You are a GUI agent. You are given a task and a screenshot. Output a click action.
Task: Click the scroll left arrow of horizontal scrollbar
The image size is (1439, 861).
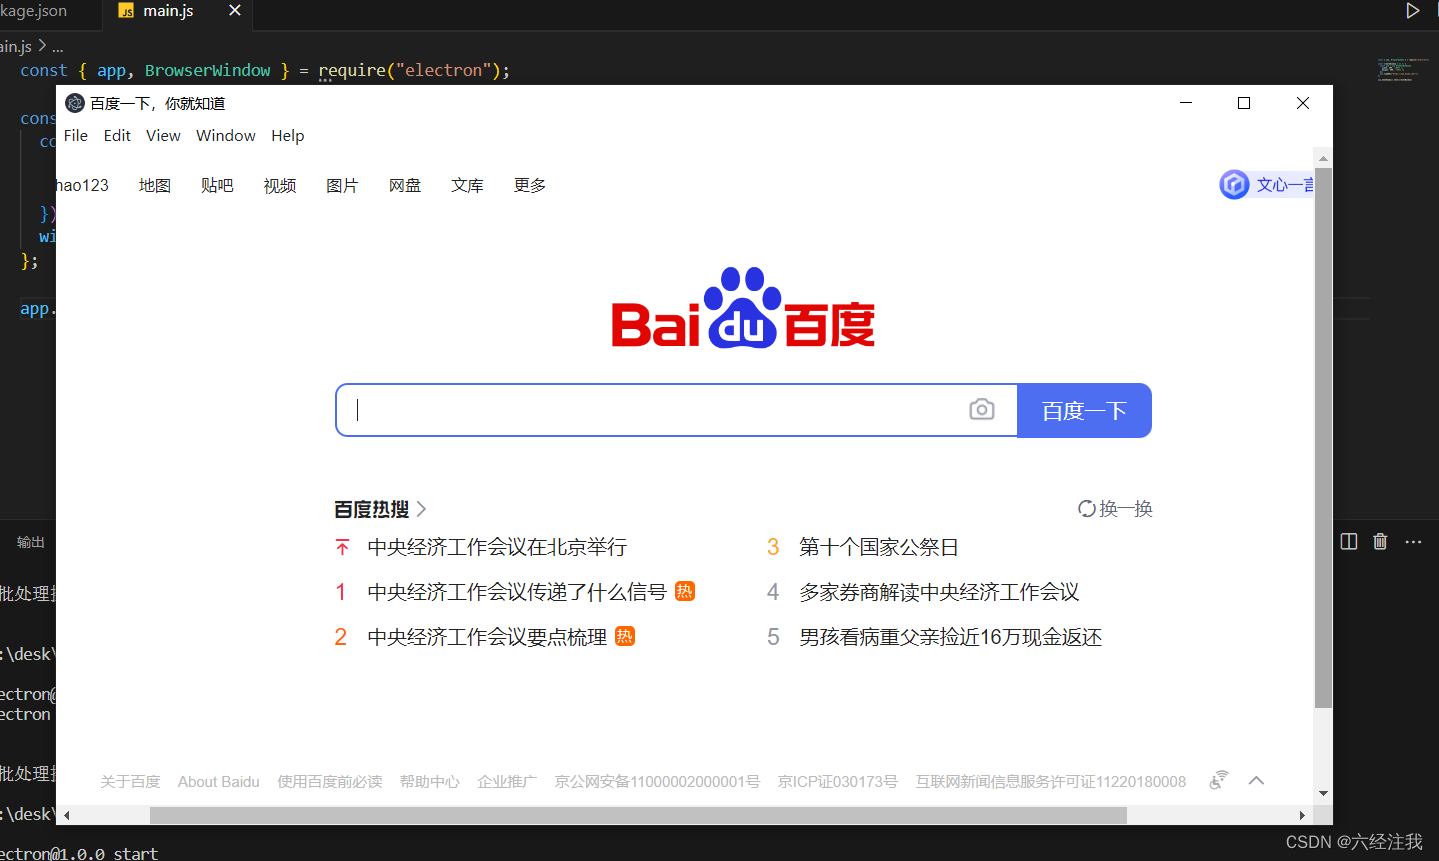pyautogui.click(x=67, y=815)
